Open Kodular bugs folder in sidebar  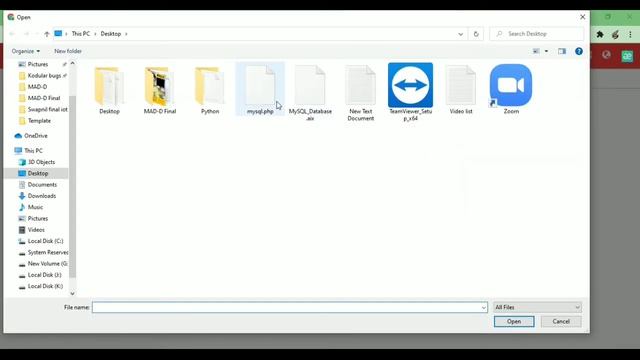44,76
